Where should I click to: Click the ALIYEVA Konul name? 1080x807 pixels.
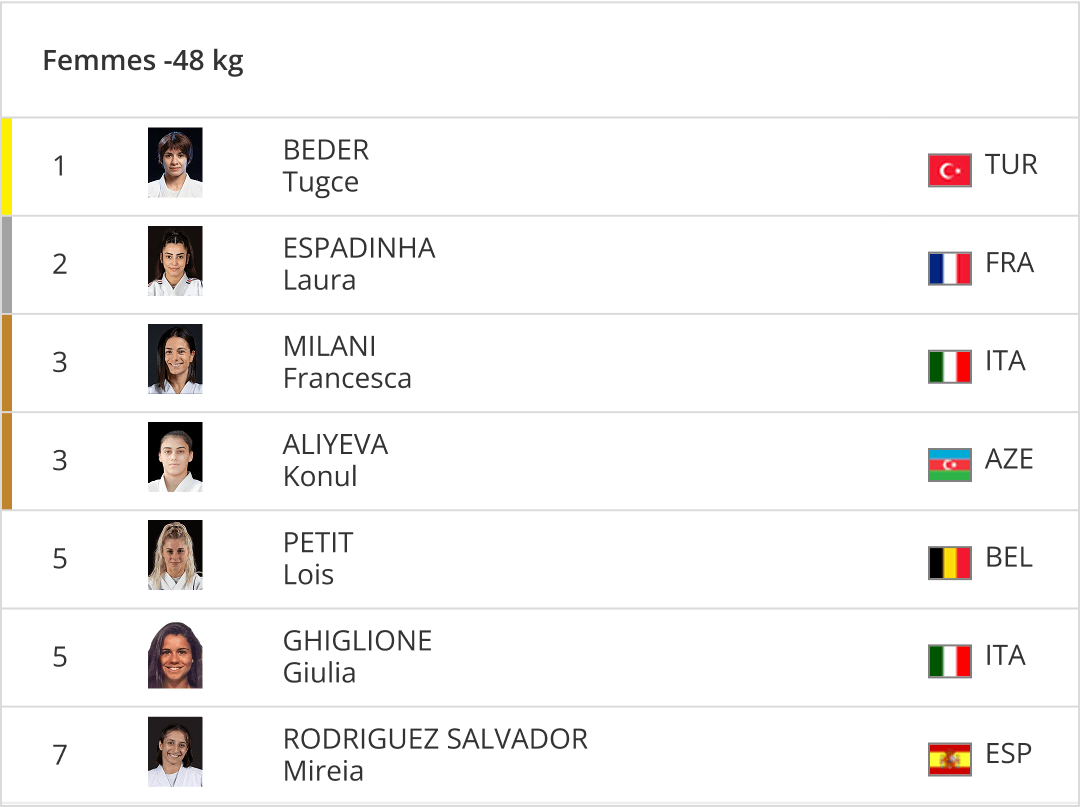point(335,460)
